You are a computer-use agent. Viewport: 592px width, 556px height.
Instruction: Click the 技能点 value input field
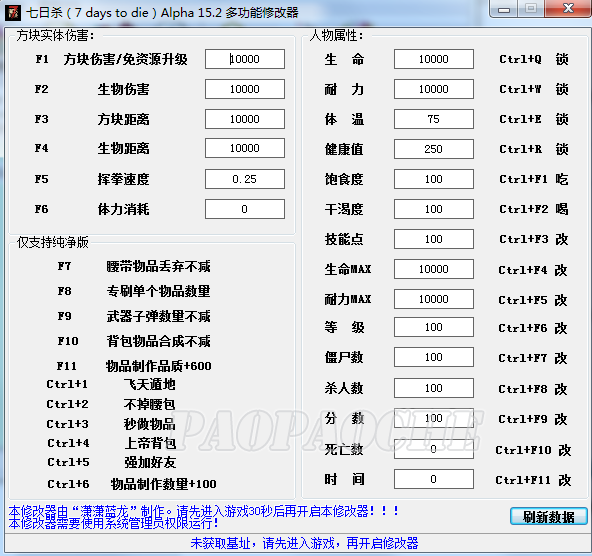click(434, 239)
